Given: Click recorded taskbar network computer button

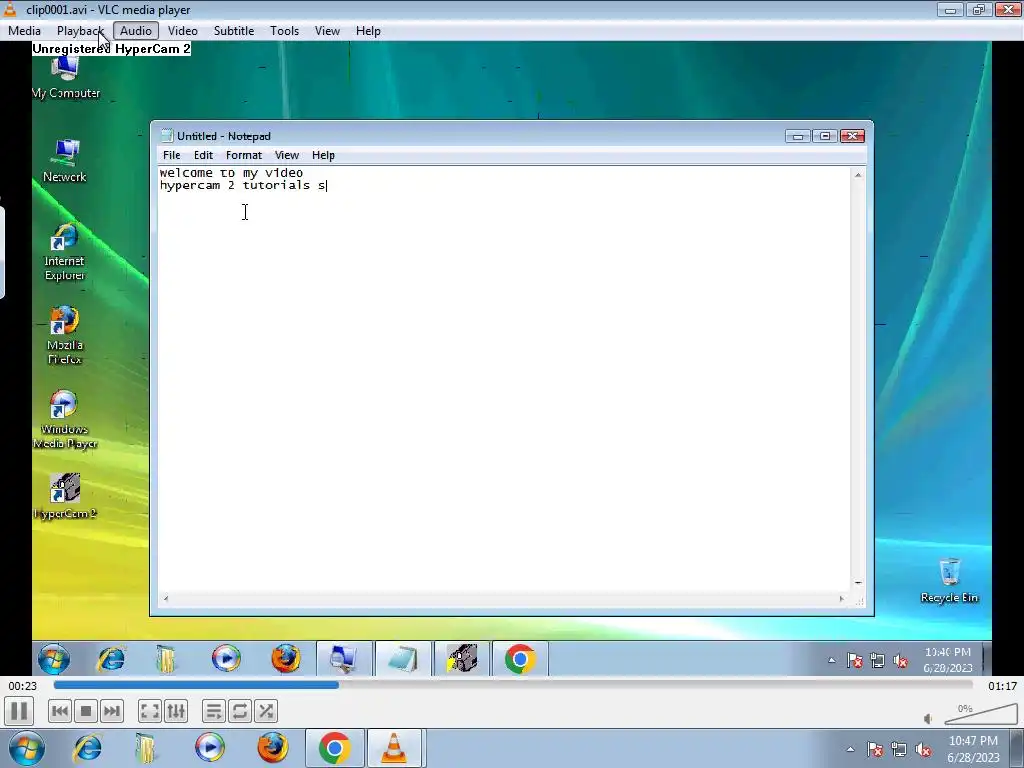Looking at the screenshot, I should tap(344, 658).
